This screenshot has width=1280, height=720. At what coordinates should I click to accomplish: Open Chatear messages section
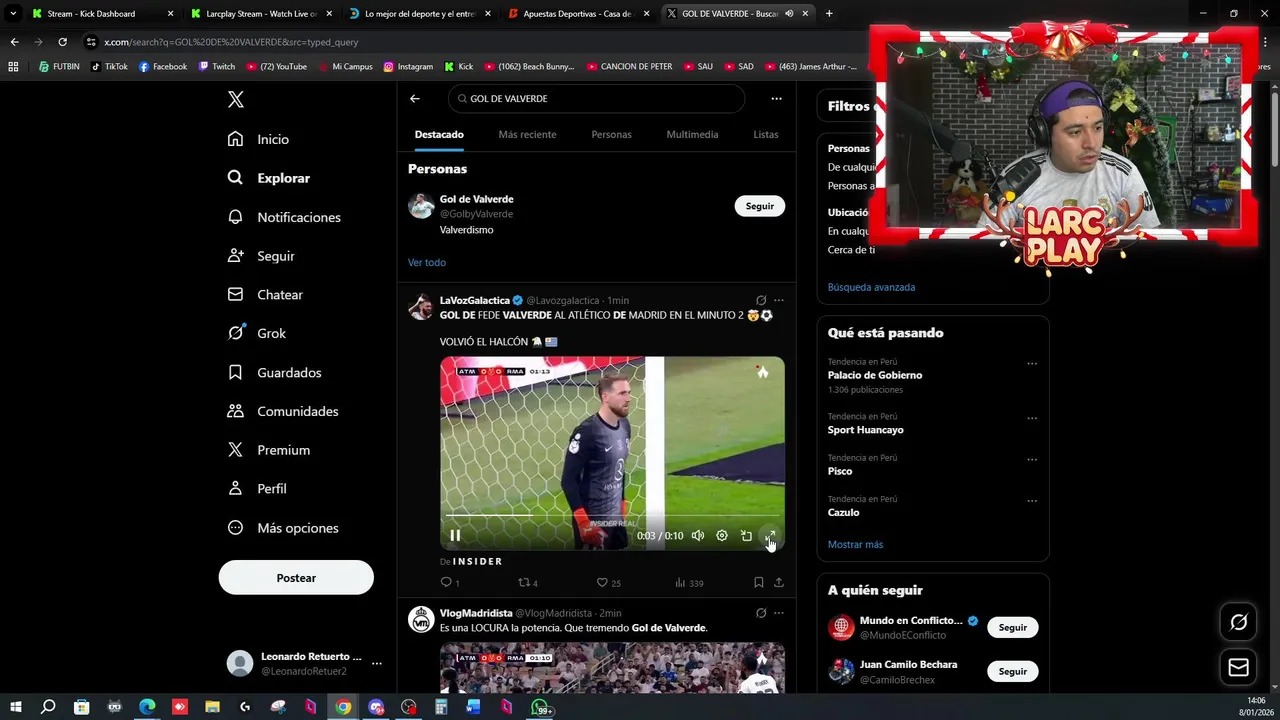coord(265,295)
